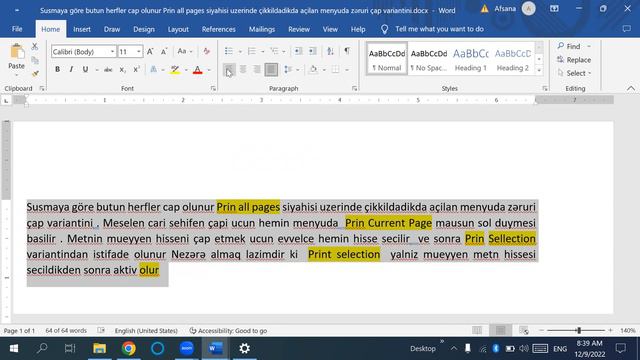Apply red font color
640x360 pixels.
tap(198, 70)
